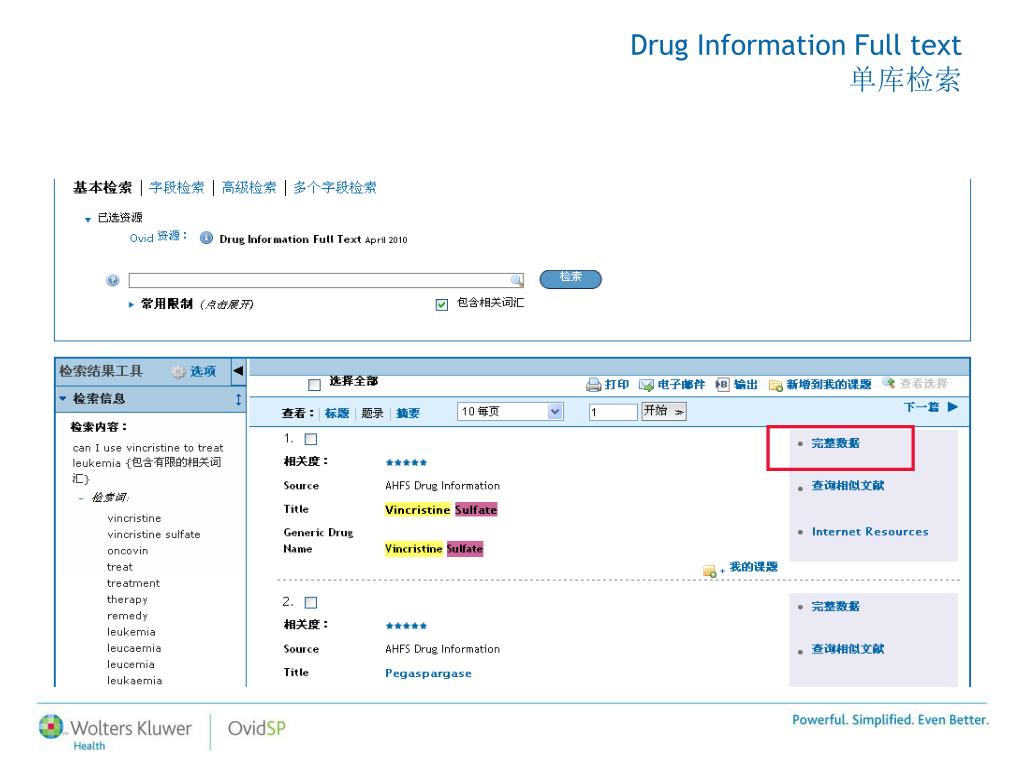Click the search term 'vincristine sulfate'
Image resolution: width=1024 pixels, height=768 pixels.
(153, 535)
